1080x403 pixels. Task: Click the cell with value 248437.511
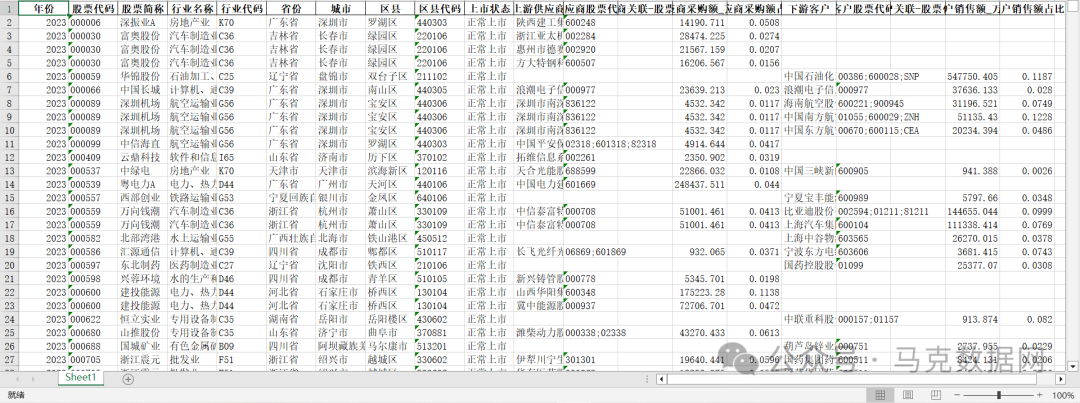coord(700,184)
